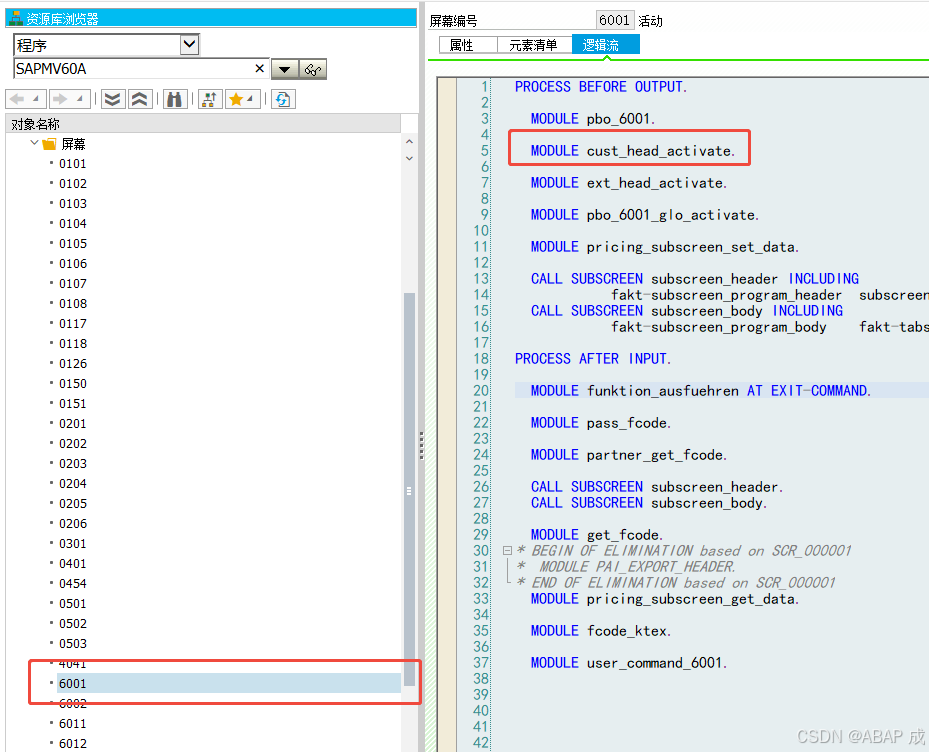Select screen 6011 in the object list
This screenshot has height=752, width=929.
[73, 723]
